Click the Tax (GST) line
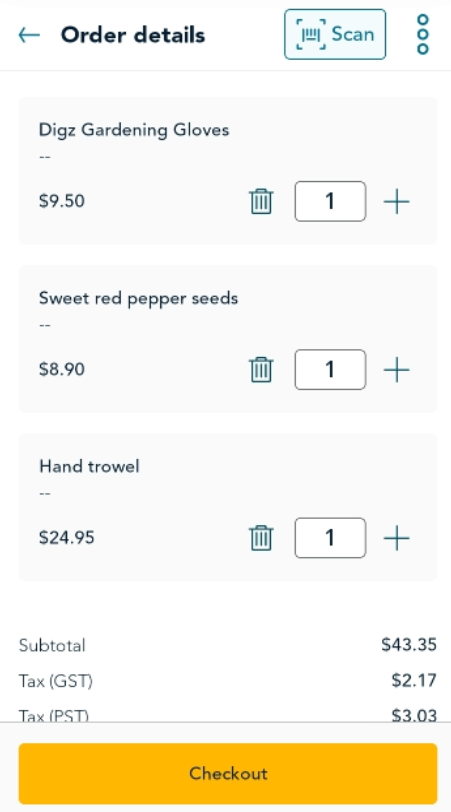 click(x=228, y=680)
